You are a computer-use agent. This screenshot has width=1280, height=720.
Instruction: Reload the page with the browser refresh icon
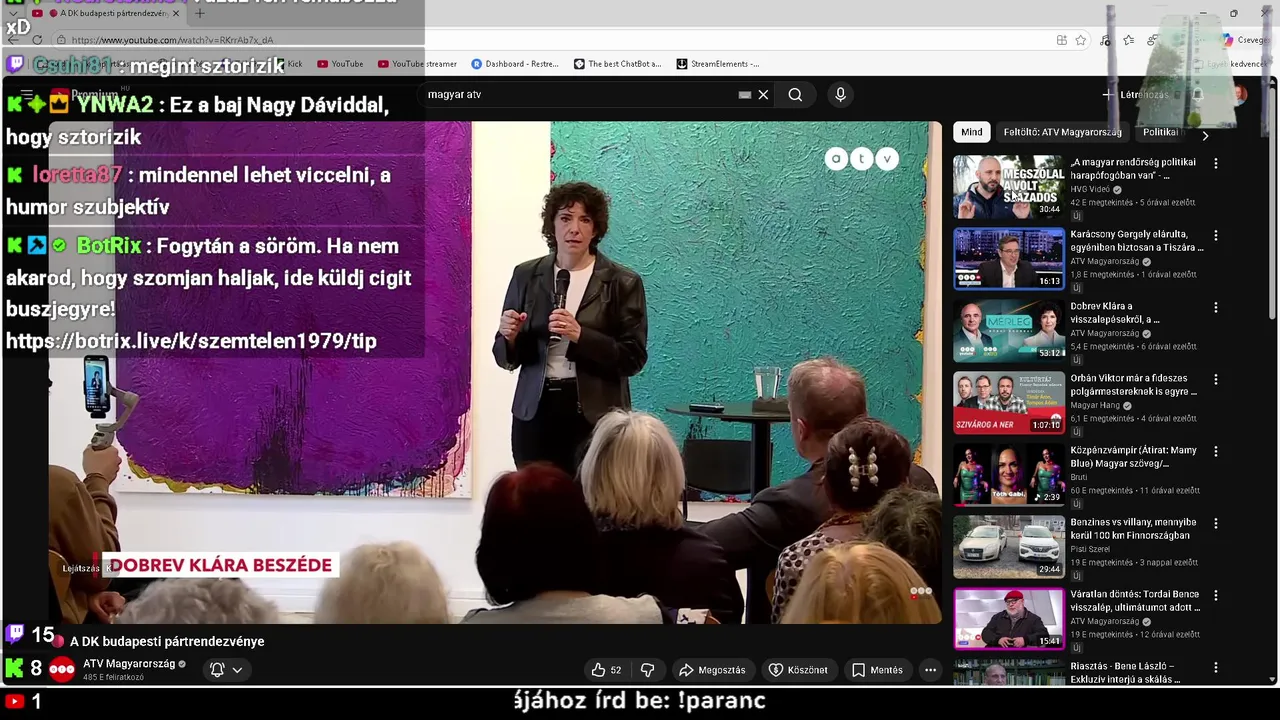point(37,40)
